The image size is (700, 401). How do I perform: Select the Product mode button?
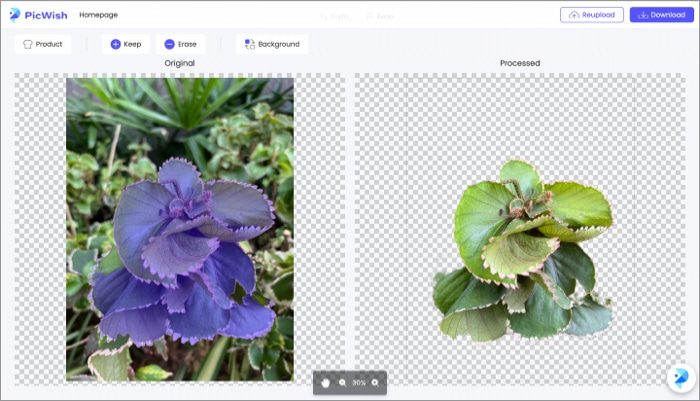[x=43, y=44]
